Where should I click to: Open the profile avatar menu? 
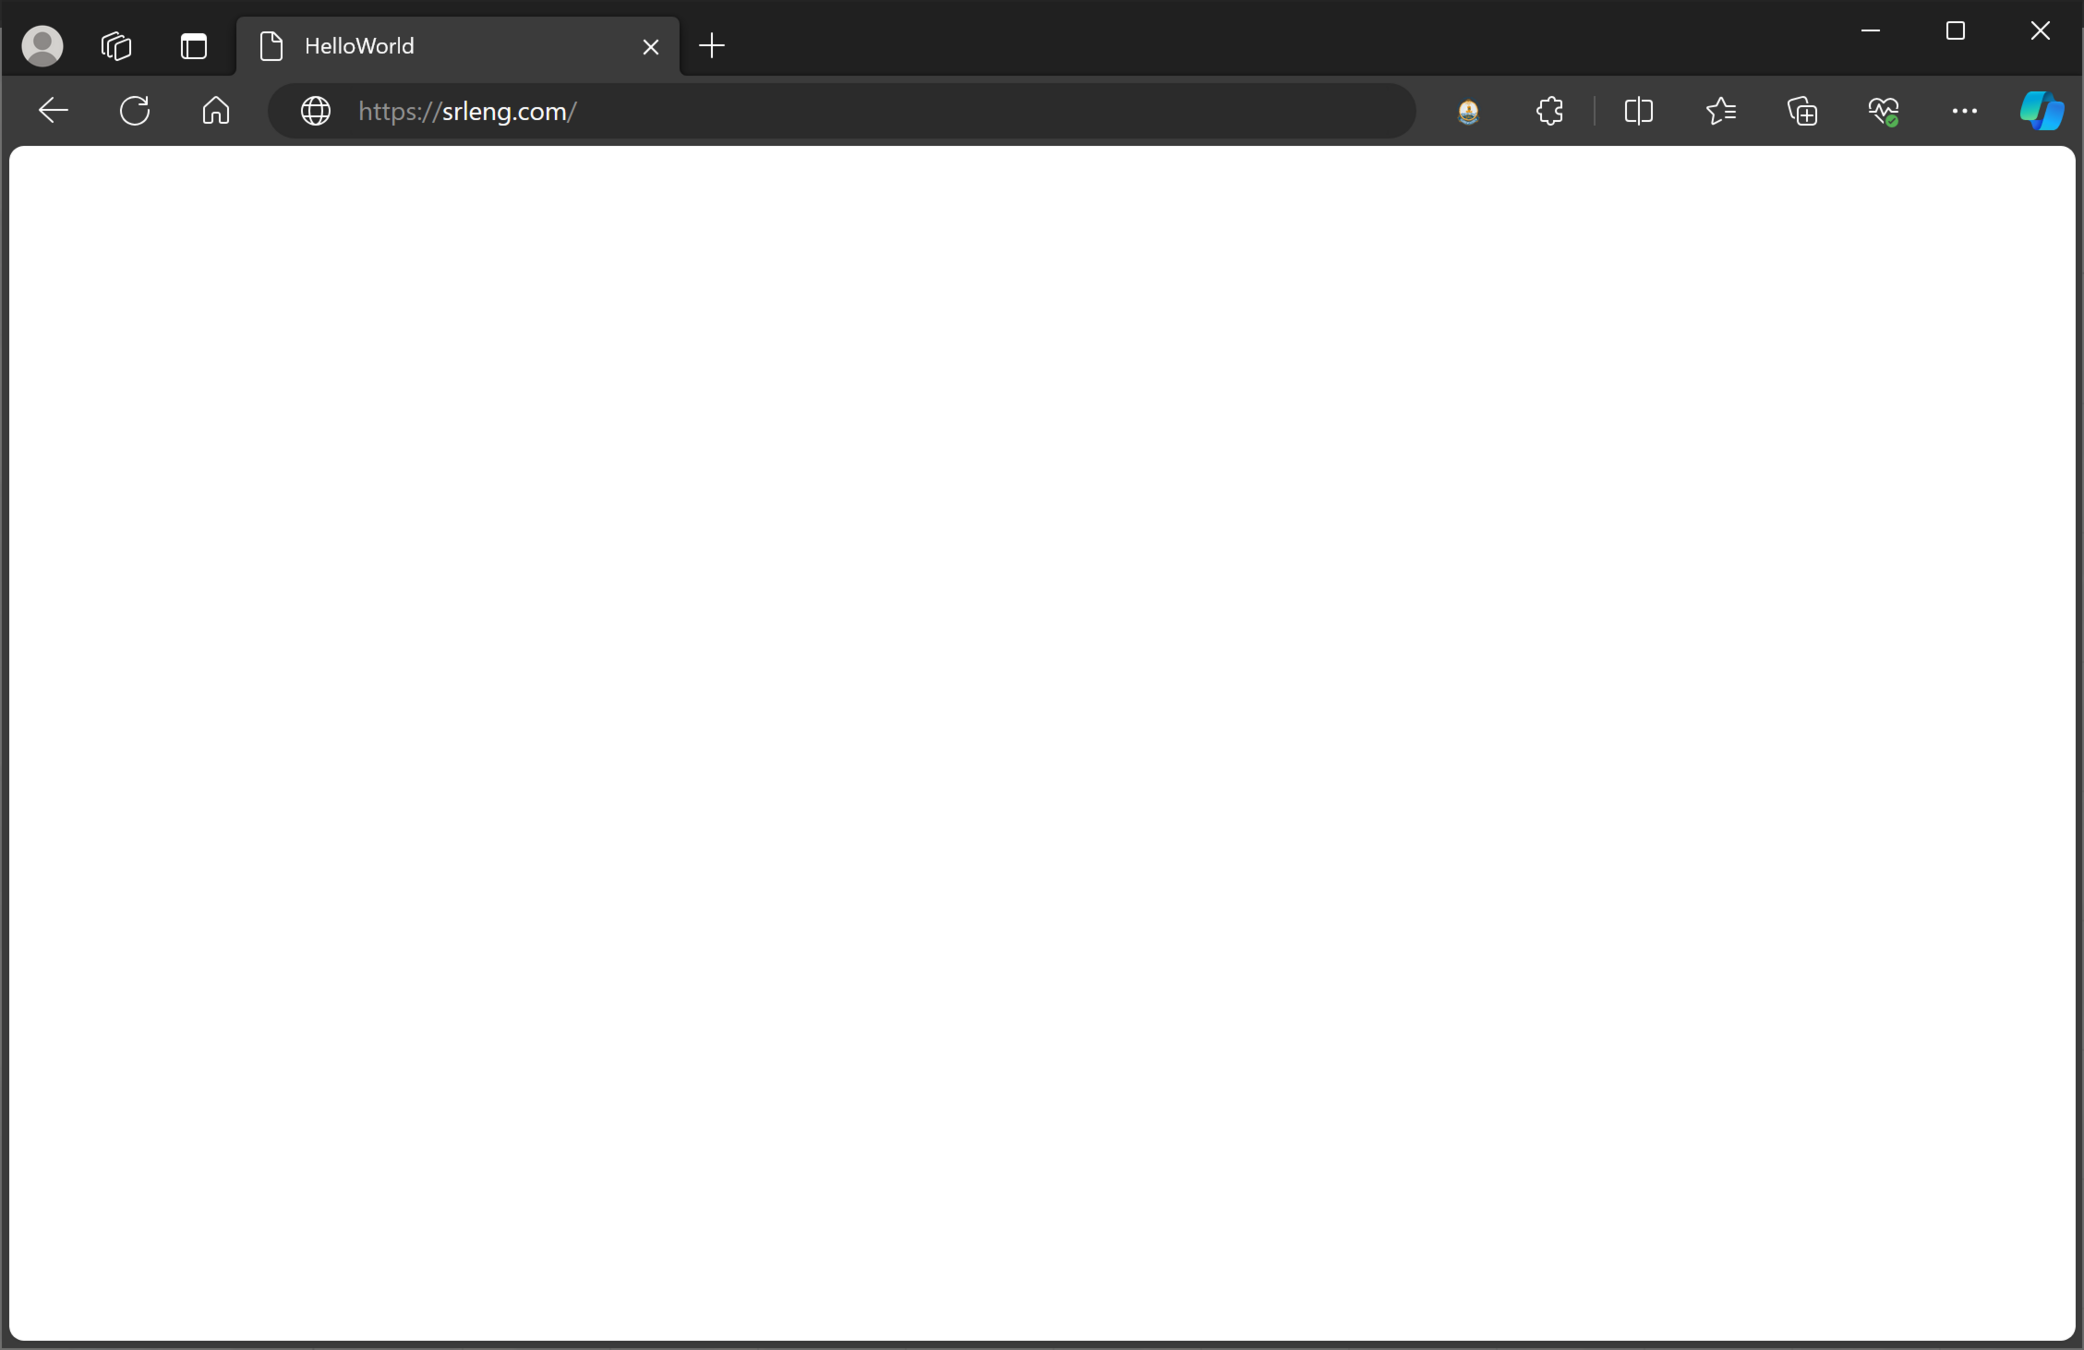click(x=42, y=46)
